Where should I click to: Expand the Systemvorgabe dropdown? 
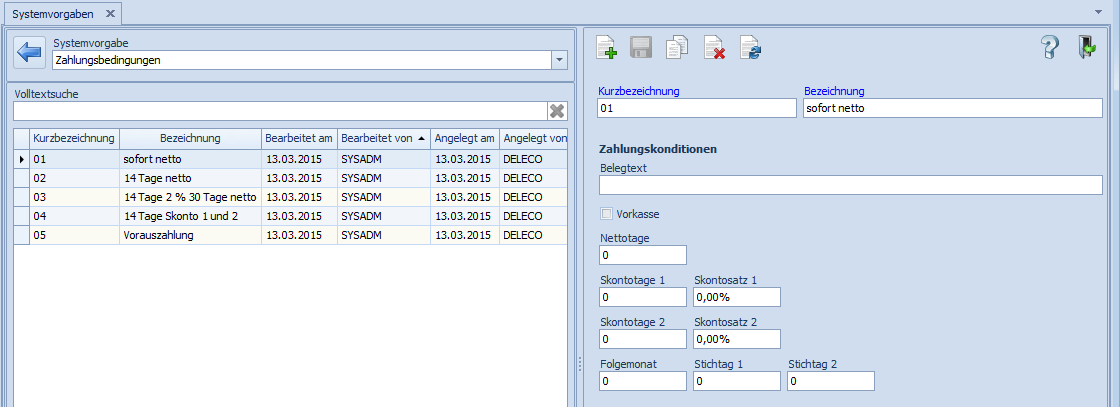[x=558, y=60]
